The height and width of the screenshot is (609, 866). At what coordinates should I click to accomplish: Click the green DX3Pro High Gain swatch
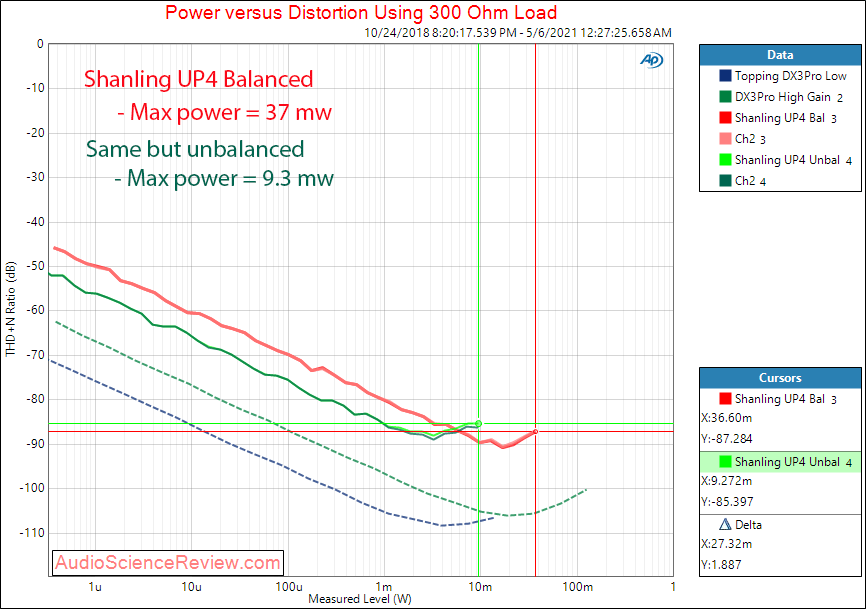point(725,97)
